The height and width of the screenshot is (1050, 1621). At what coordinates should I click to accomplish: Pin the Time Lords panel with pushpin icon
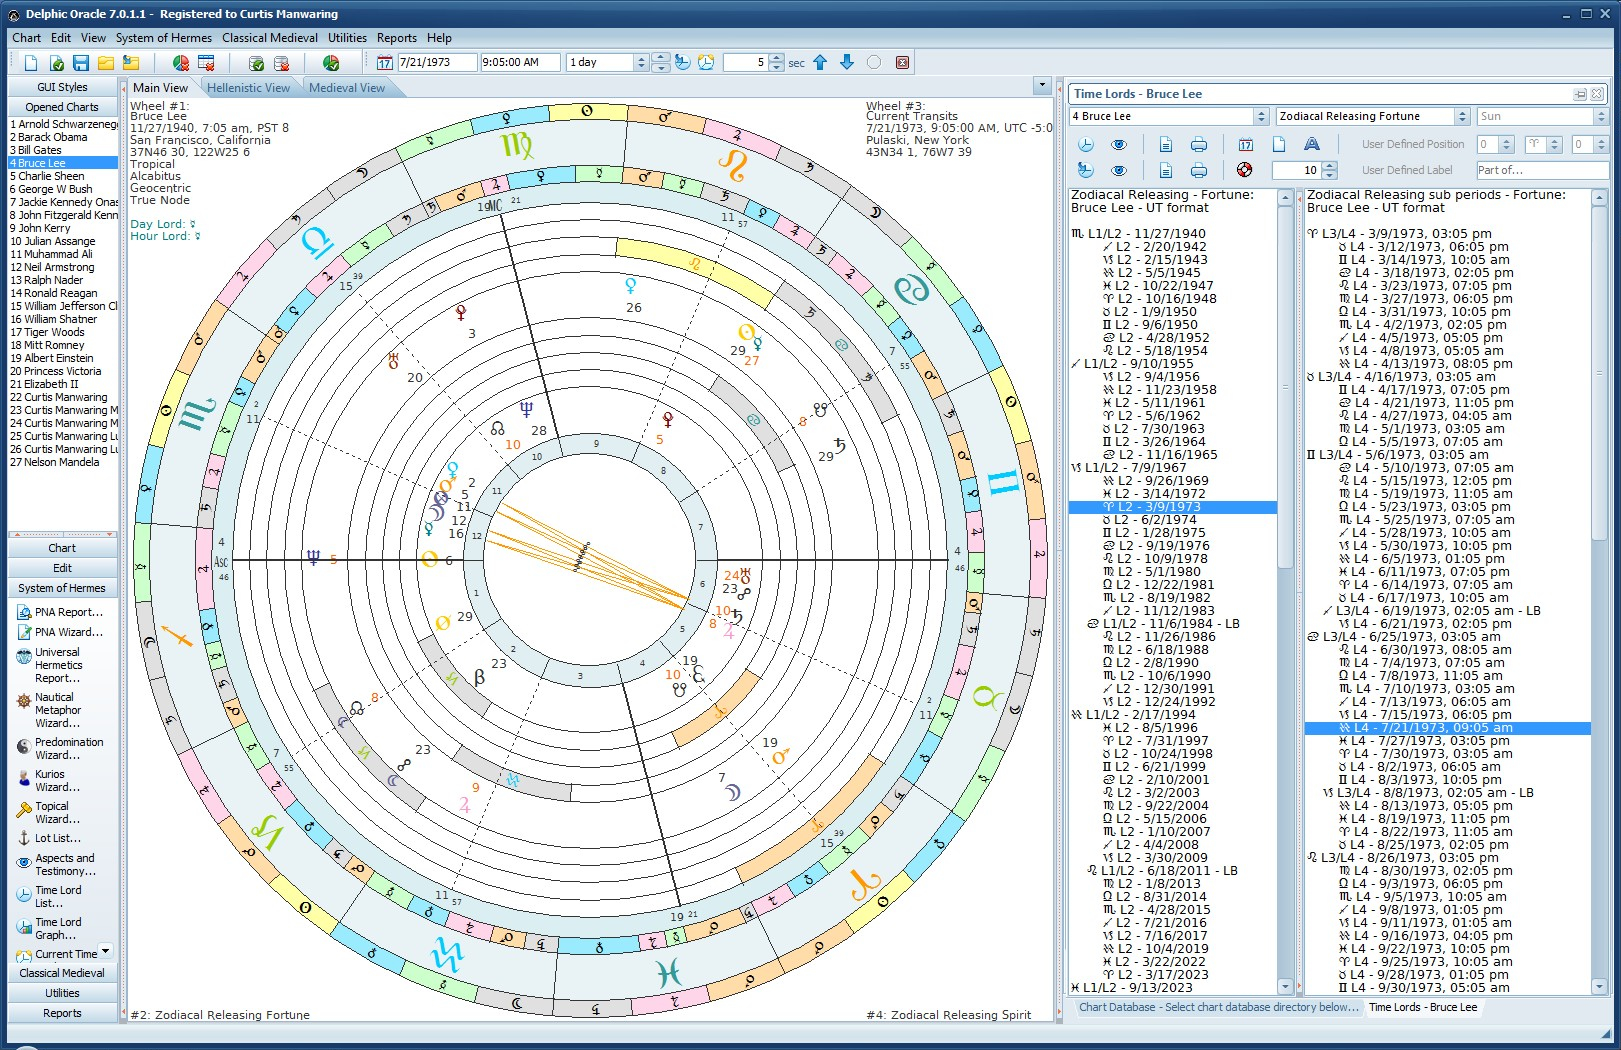click(1581, 94)
